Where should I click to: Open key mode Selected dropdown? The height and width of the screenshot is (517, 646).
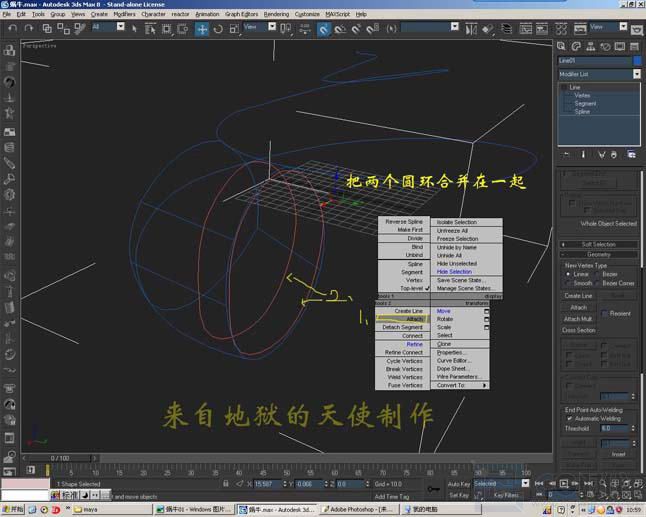pos(525,483)
